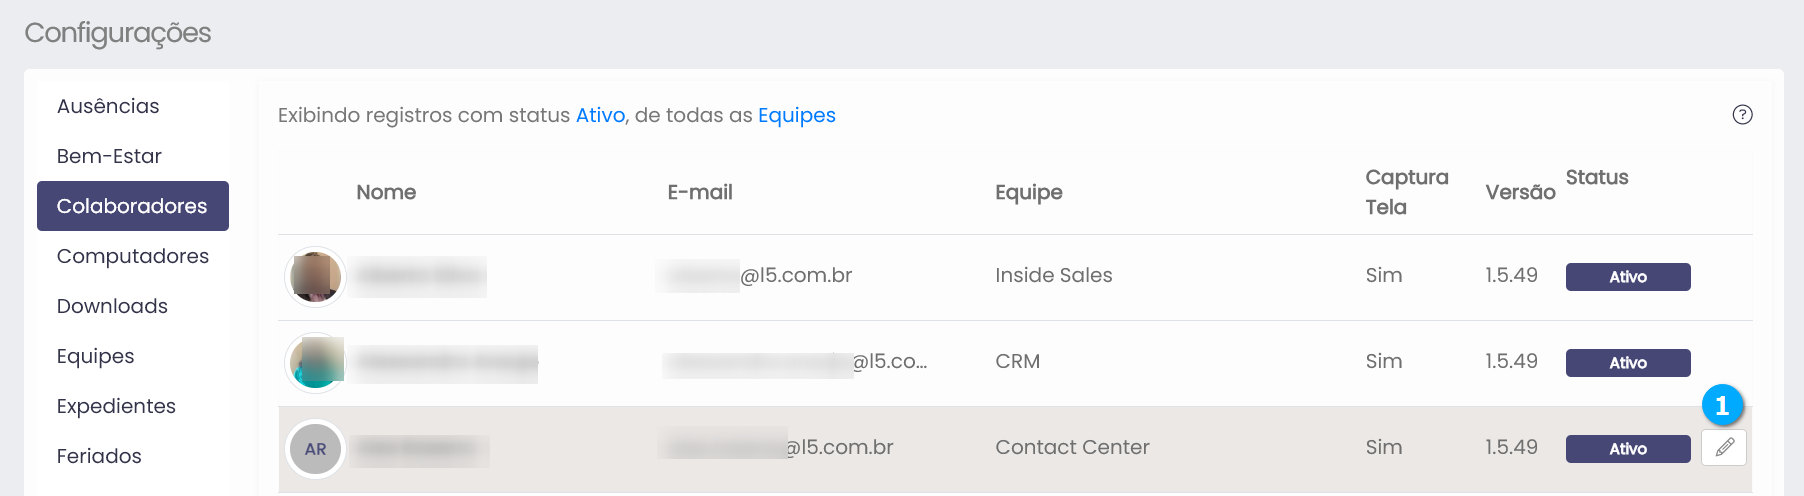Open the help question mark icon
Image resolution: width=1804 pixels, height=496 pixels.
(1742, 115)
